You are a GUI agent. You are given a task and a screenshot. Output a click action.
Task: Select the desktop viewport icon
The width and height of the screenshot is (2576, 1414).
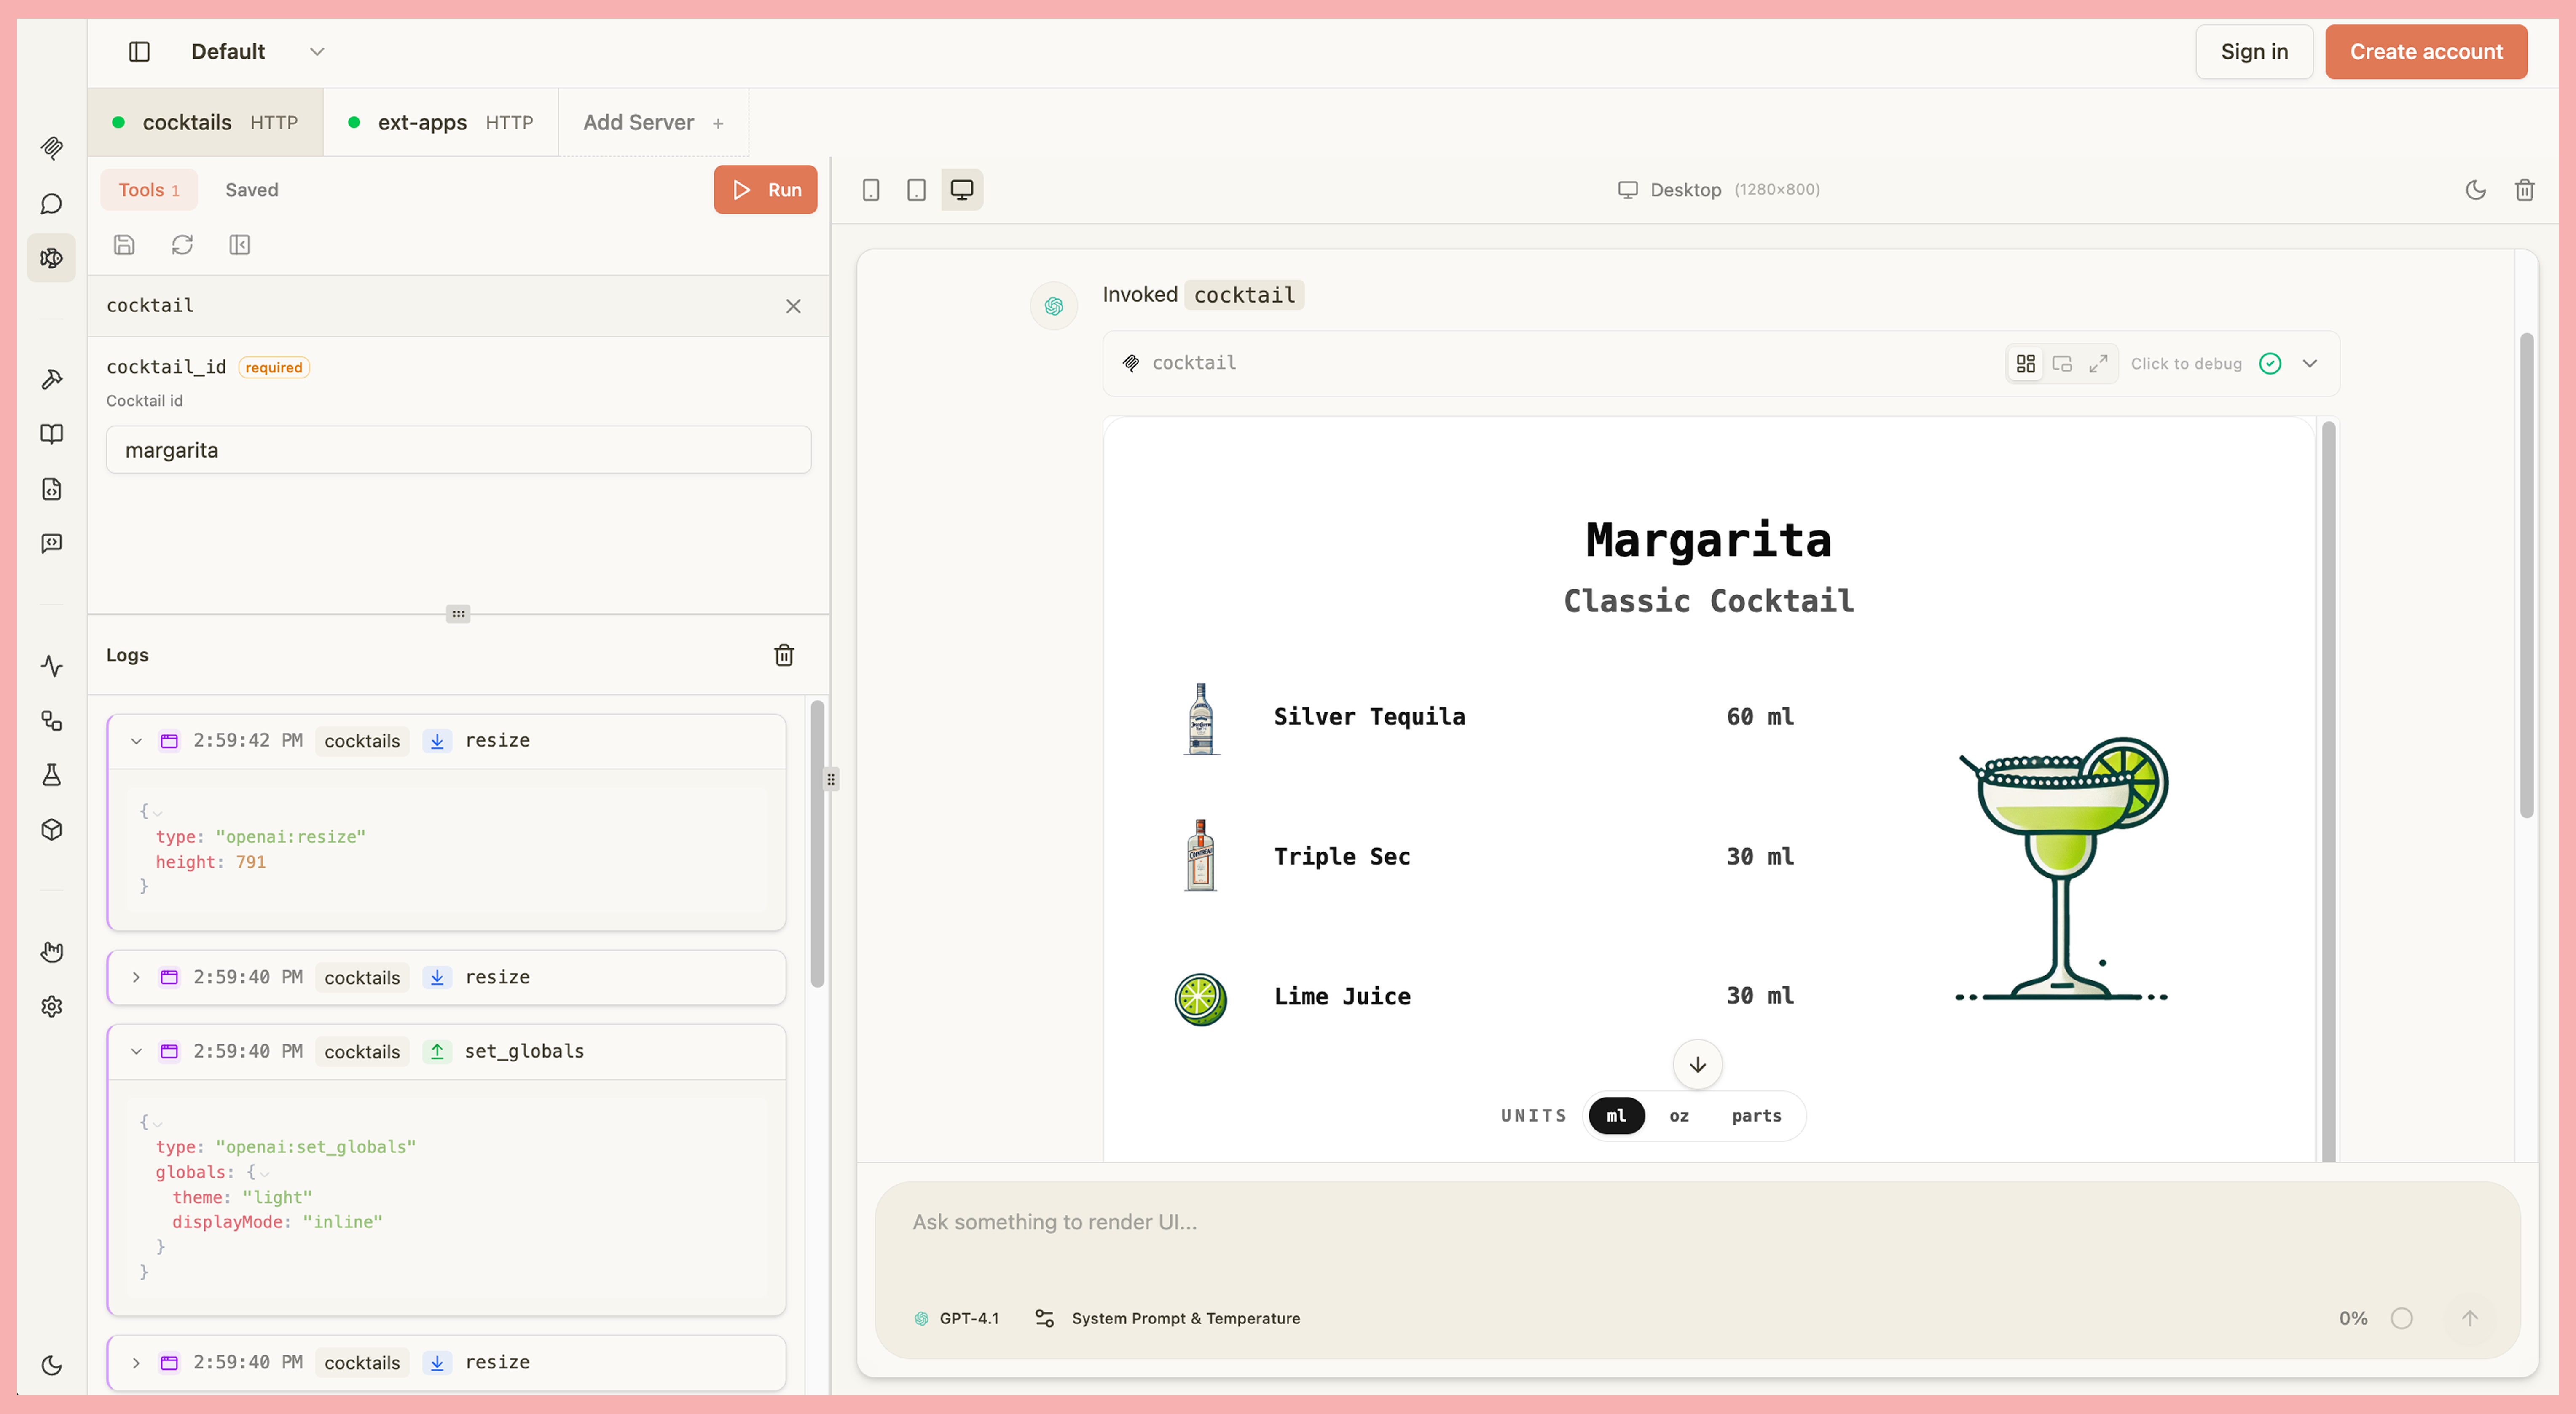[962, 190]
